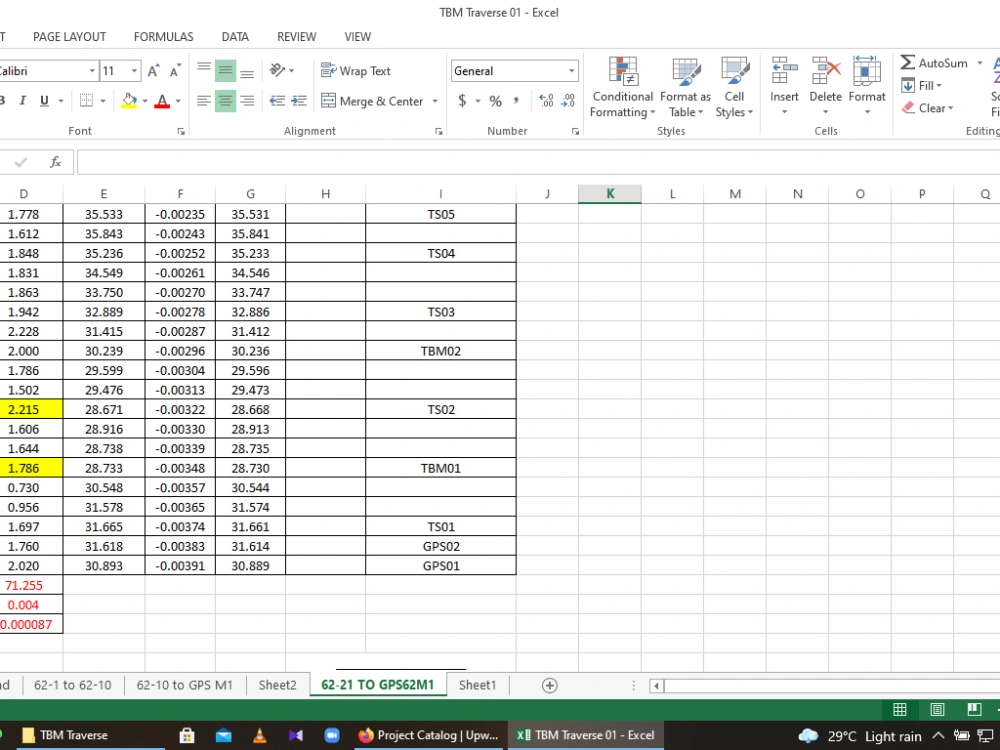Switch to Page Break Preview
Image resolution: width=1000 pixels, height=750 pixels.
click(974, 709)
